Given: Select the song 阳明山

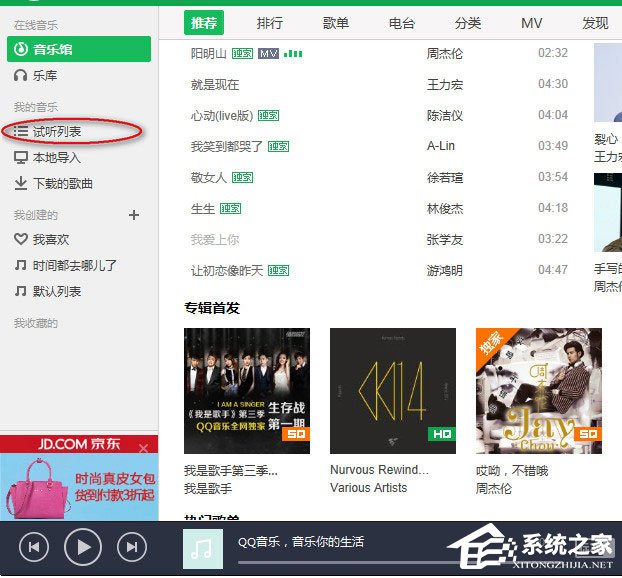Looking at the screenshot, I should point(209,54).
